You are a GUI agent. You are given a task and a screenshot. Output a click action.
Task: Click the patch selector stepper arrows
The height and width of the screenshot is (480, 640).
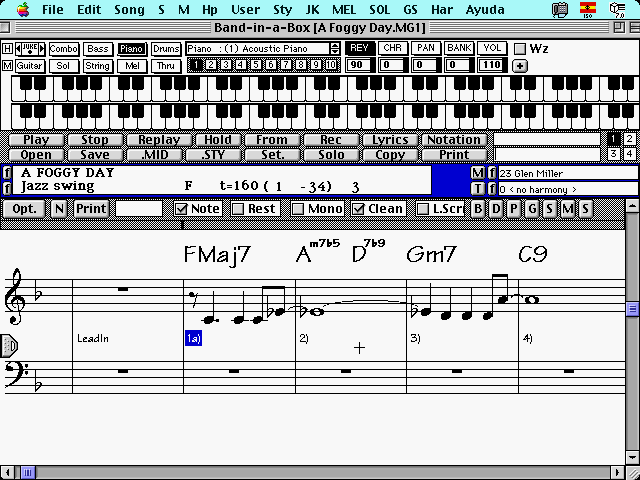(x=335, y=49)
